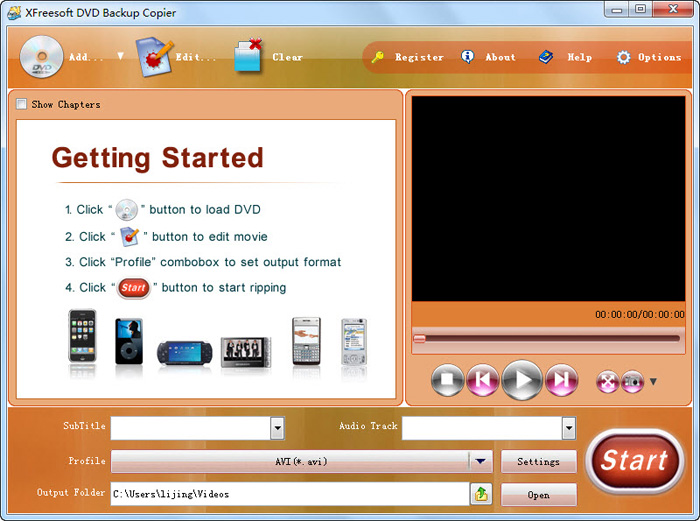Expand the Profile combobox arrow

click(x=481, y=461)
